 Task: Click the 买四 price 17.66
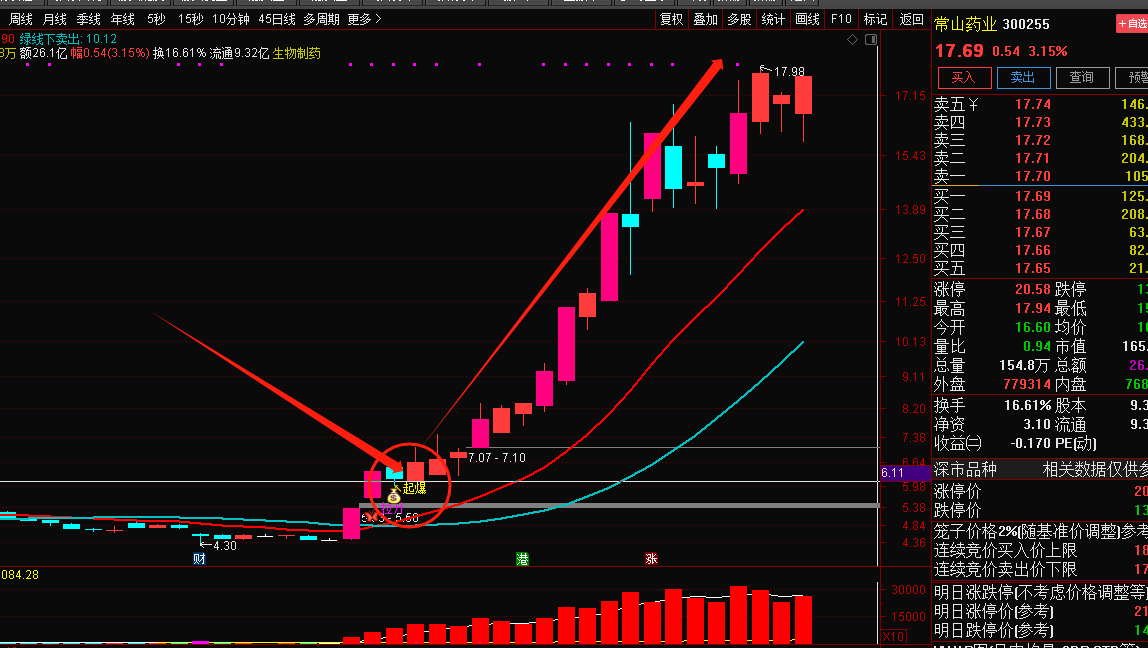pos(1032,250)
